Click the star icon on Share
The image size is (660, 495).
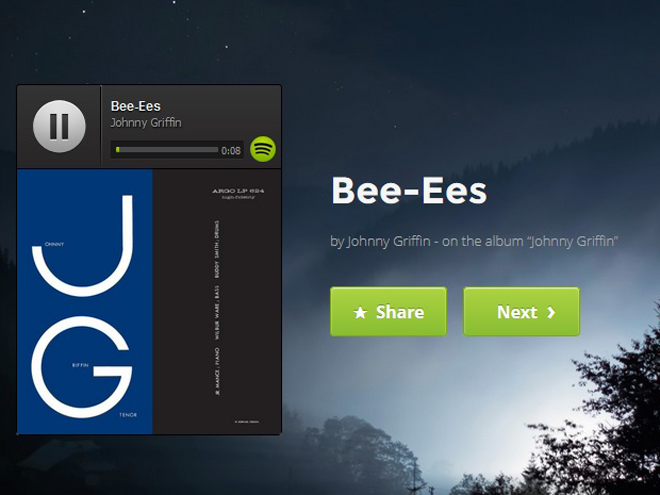coord(360,312)
